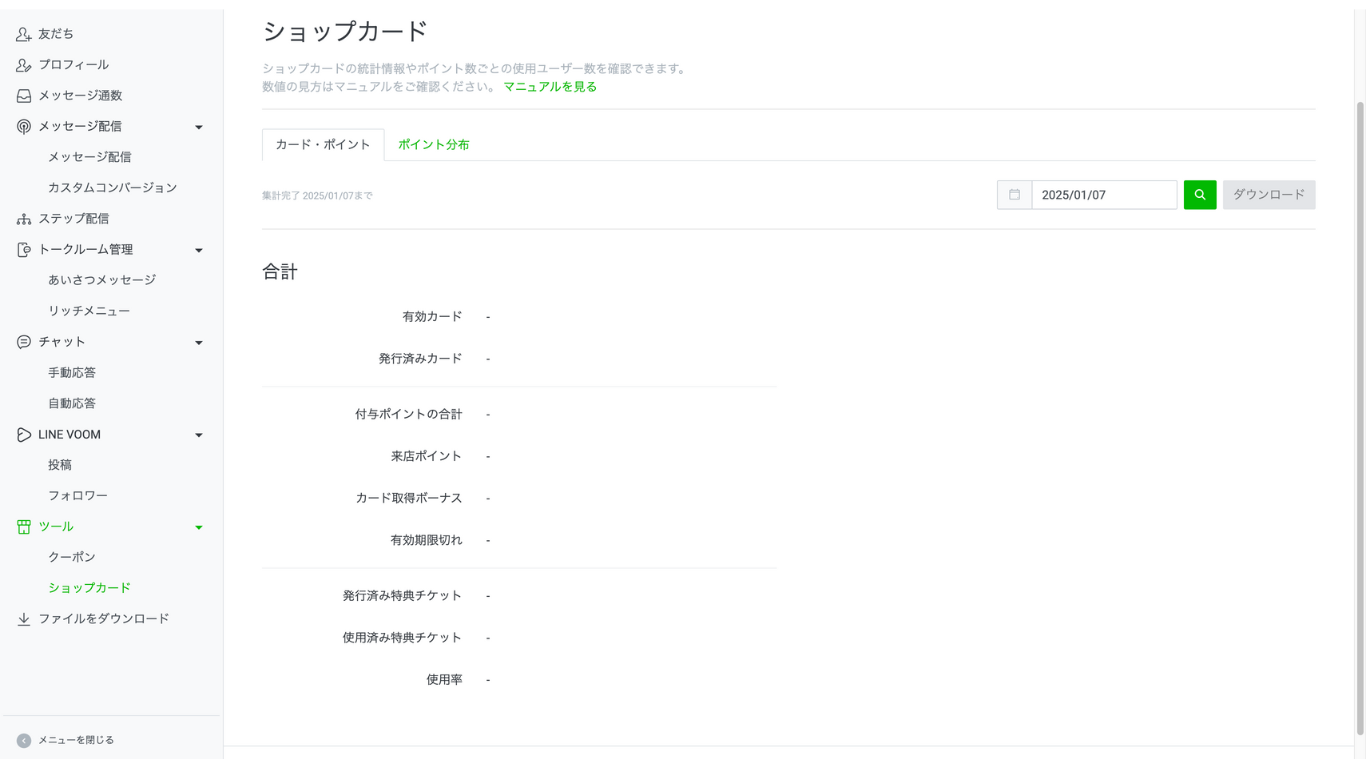Click the 発行済みカード label
1366x768 pixels.
[x=420, y=359]
